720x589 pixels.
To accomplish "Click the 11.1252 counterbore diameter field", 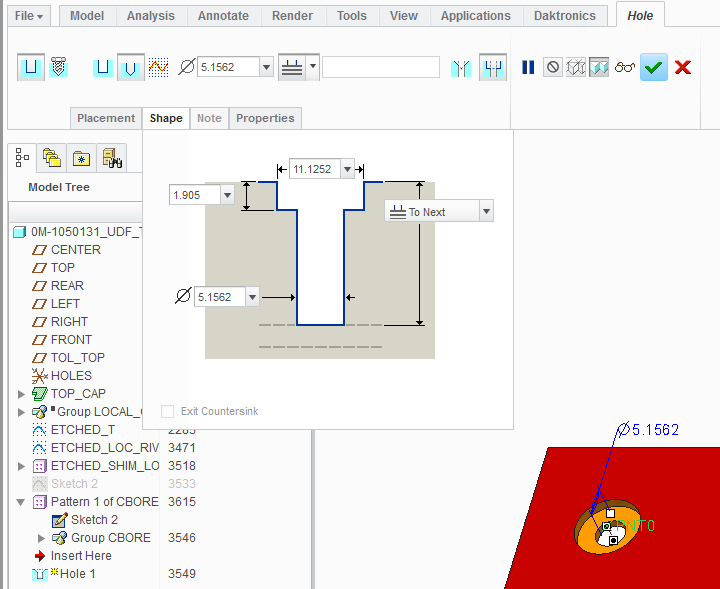I will [315, 169].
